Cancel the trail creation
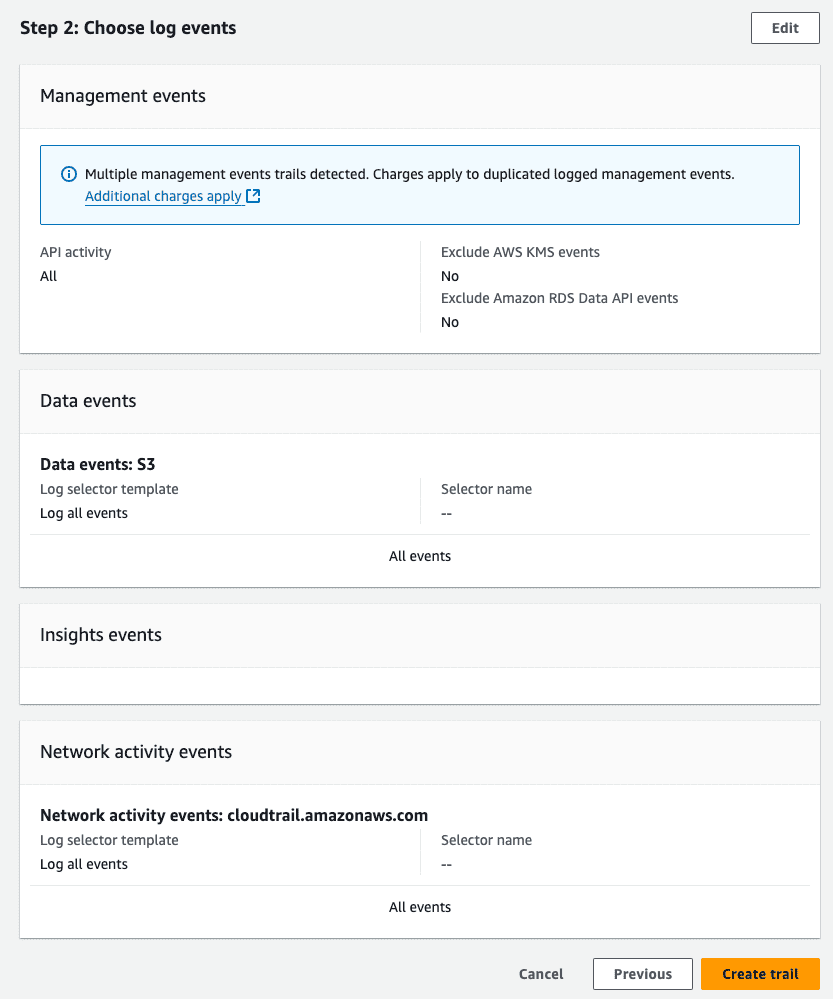Viewport: 833px width, 999px height. pyautogui.click(x=540, y=973)
